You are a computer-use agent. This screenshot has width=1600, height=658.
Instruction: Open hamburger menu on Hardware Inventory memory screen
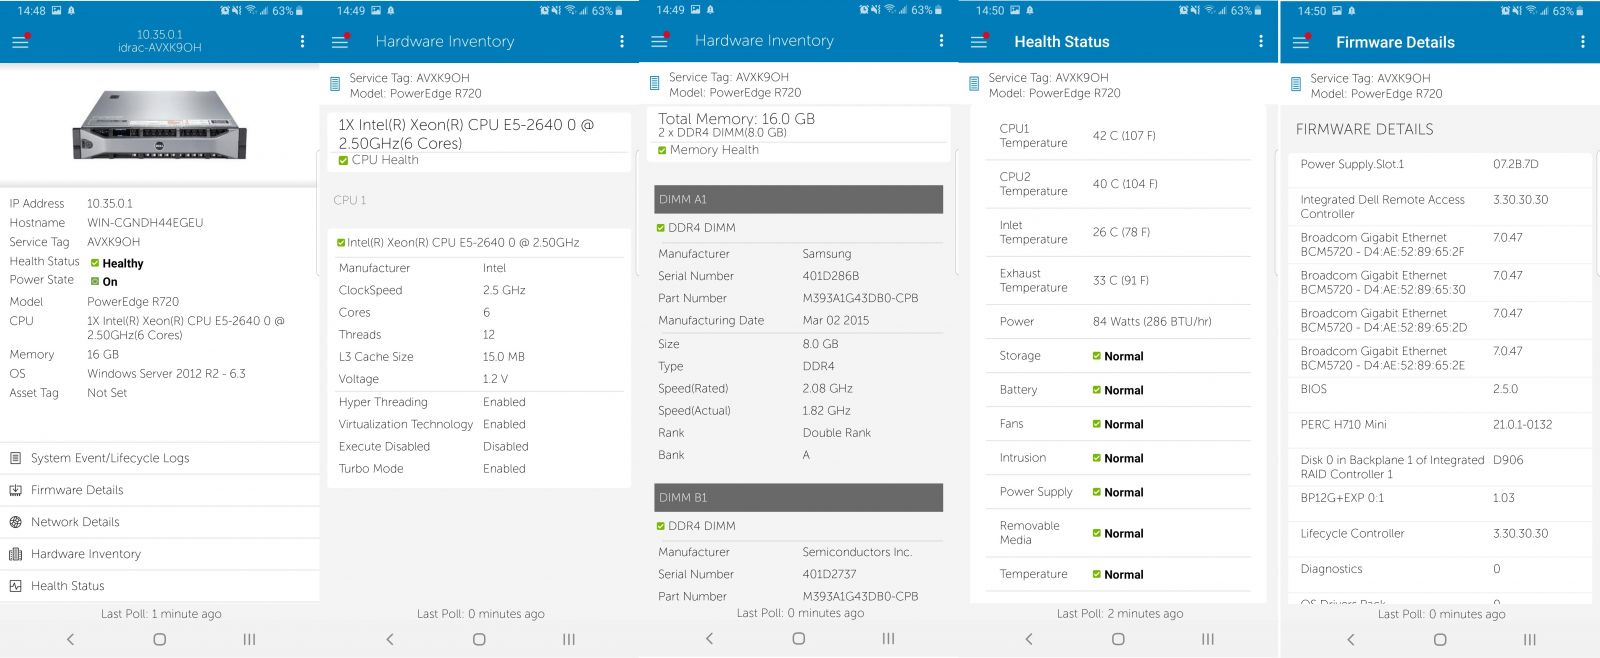click(659, 42)
